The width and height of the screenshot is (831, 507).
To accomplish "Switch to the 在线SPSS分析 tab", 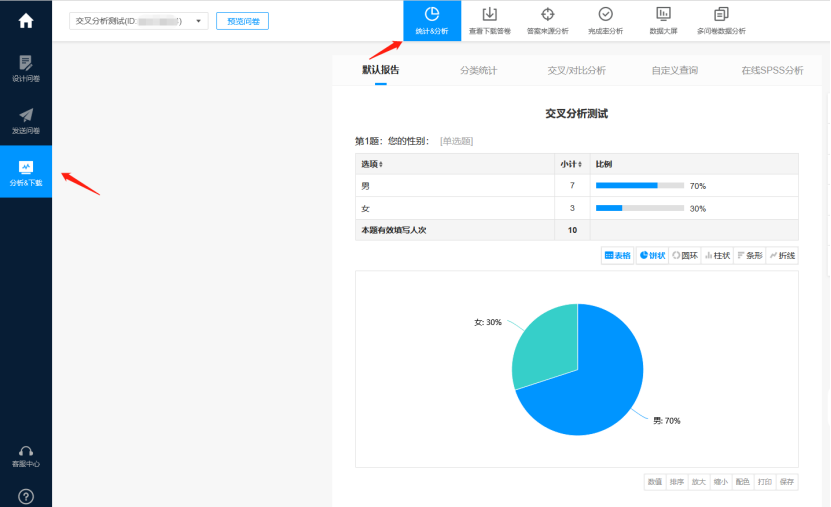I will click(772, 70).
